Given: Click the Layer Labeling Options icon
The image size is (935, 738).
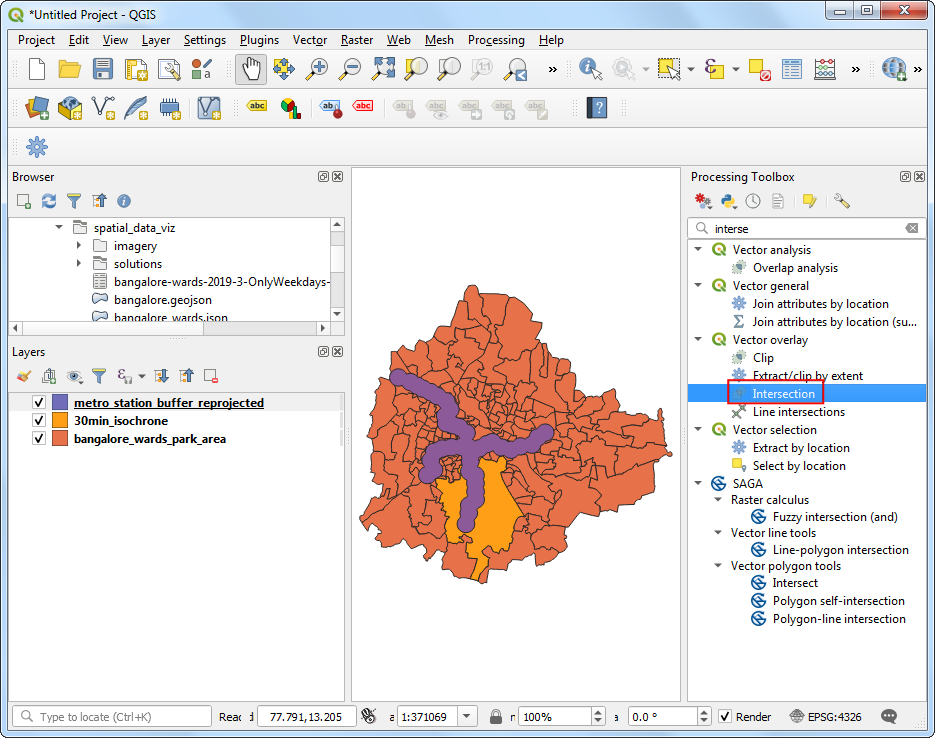Looking at the screenshot, I should point(257,107).
